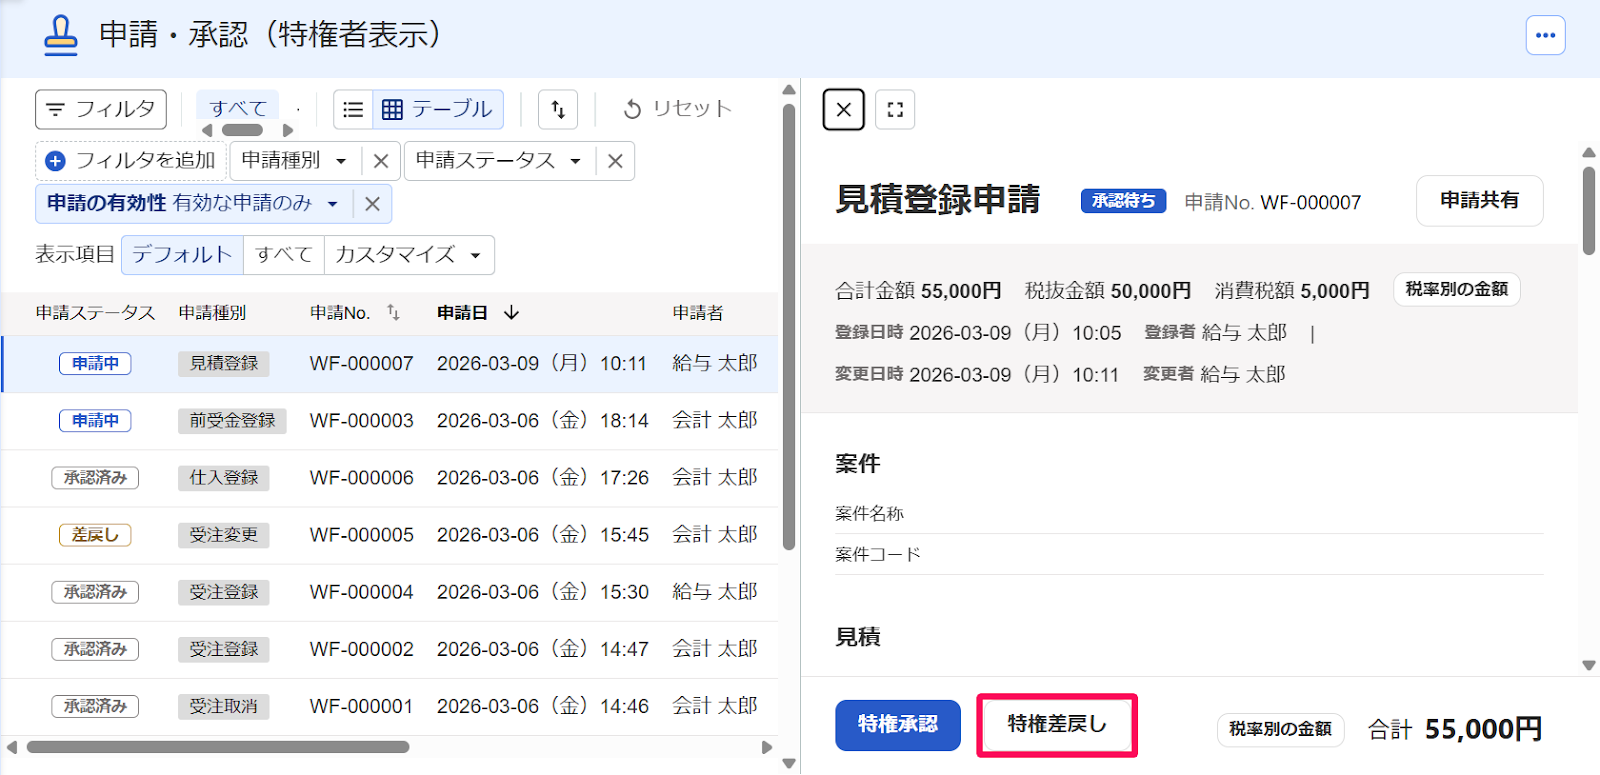Open the 申請の有効性 filter dropdown
Image resolution: width=1600 pixels, height=775 pixels.
coord(193,204)
